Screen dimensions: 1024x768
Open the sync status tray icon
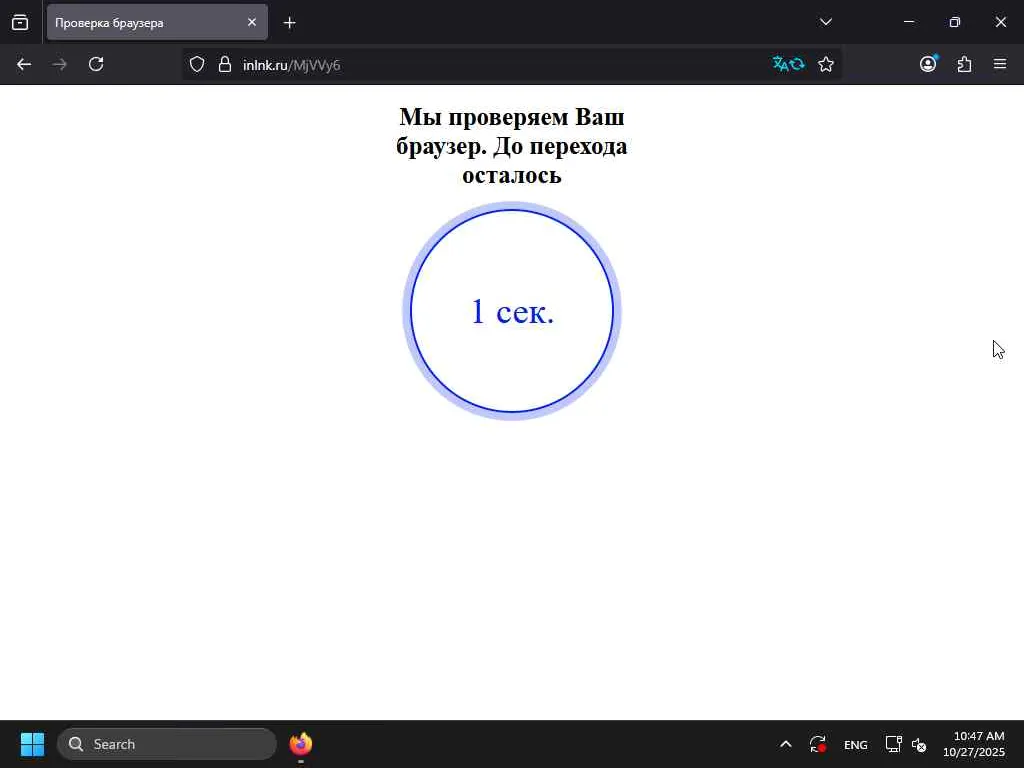(818, 744)
